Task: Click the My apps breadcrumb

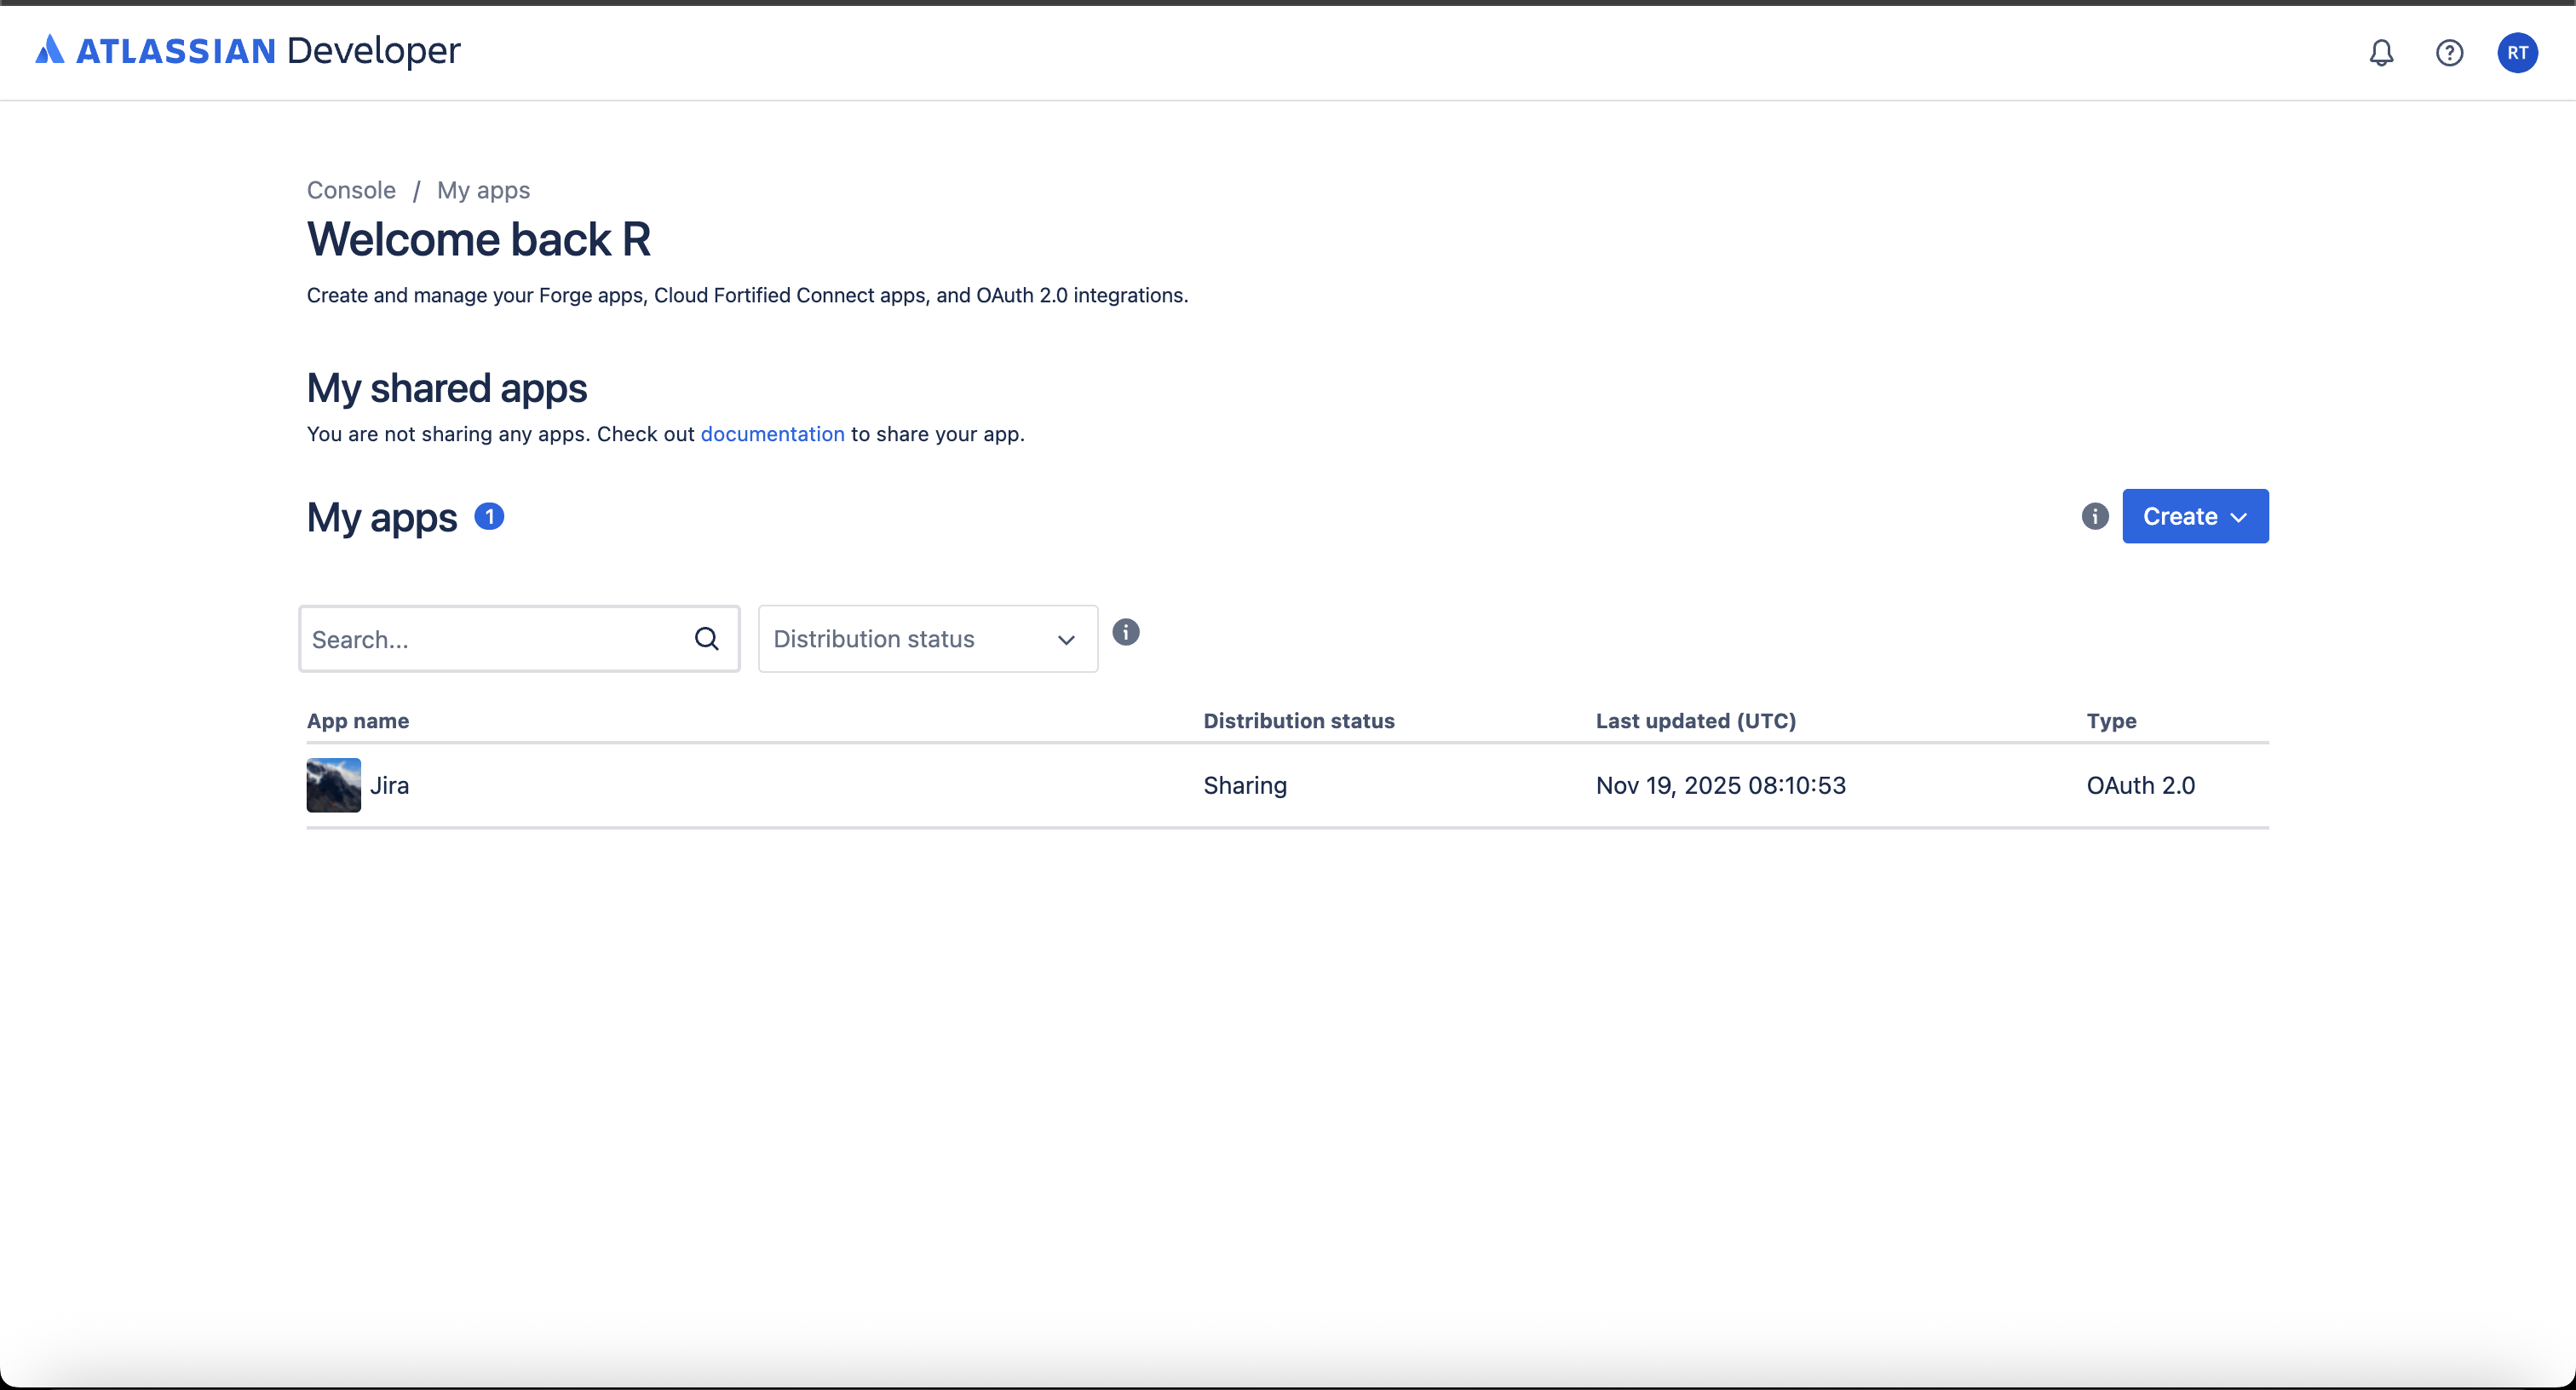Action: [483, 190]
